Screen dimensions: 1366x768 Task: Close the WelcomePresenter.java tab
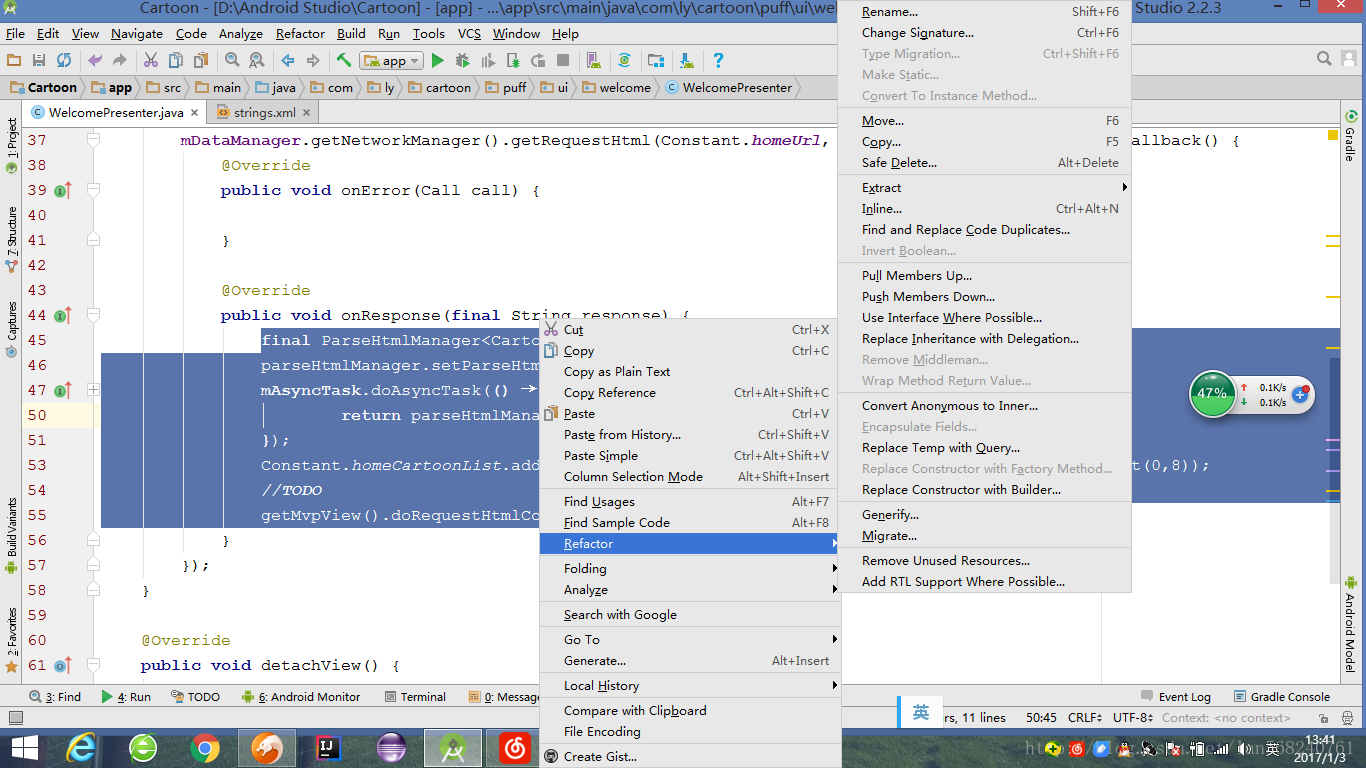tap(194, 113)
